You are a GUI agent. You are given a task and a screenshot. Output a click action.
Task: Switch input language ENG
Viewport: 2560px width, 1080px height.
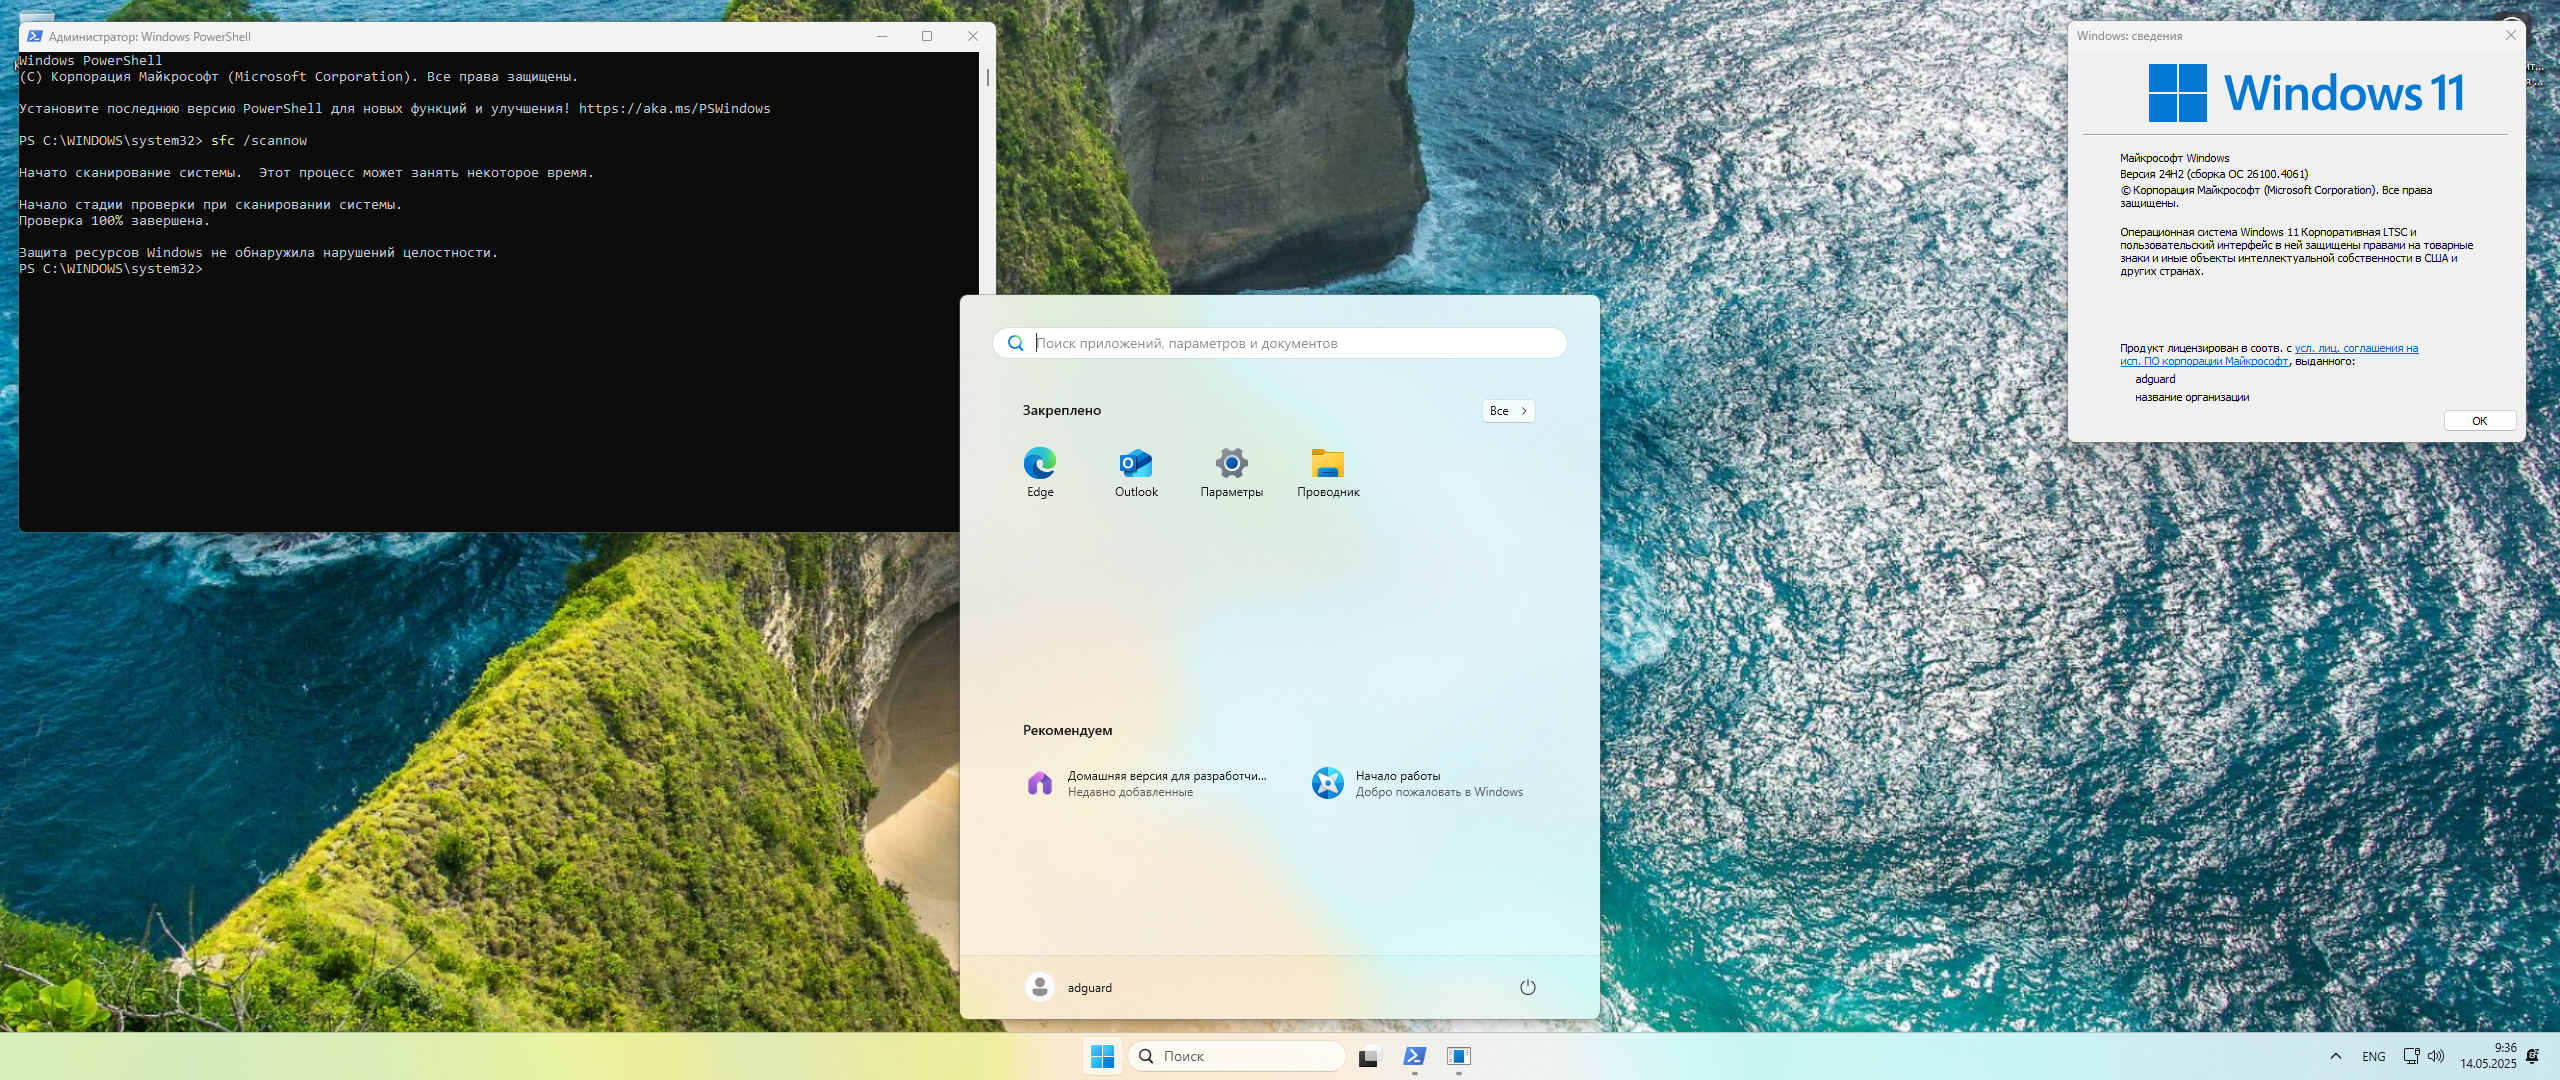point(2374,1056)
